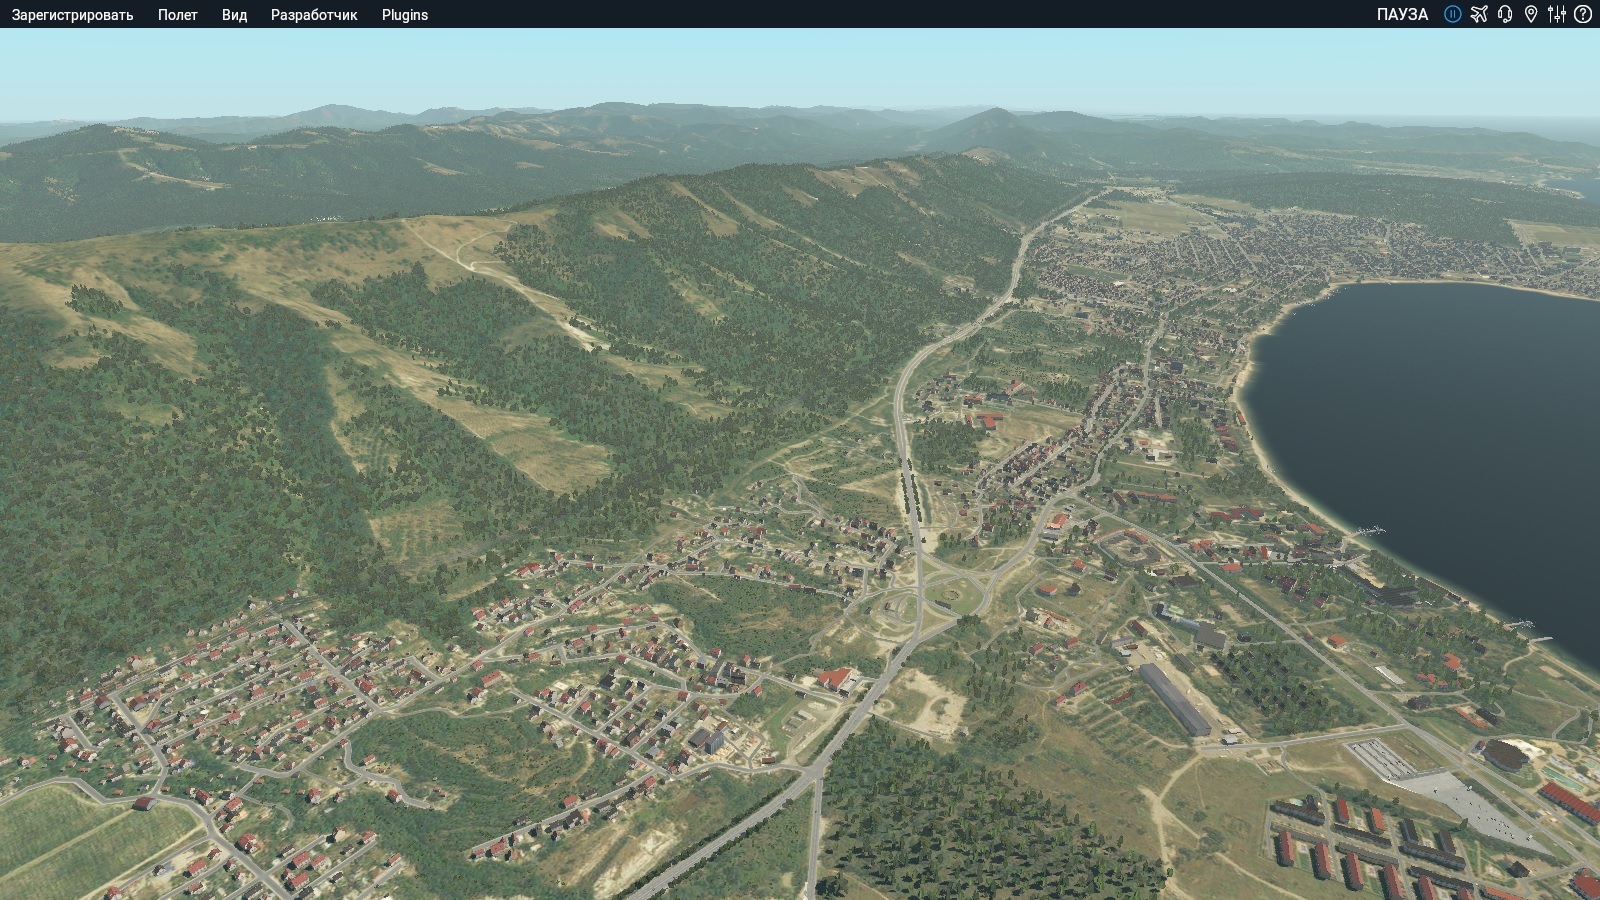Open the Зарегистрировать menu
The image size is (1600, 900).
point(72,15)
